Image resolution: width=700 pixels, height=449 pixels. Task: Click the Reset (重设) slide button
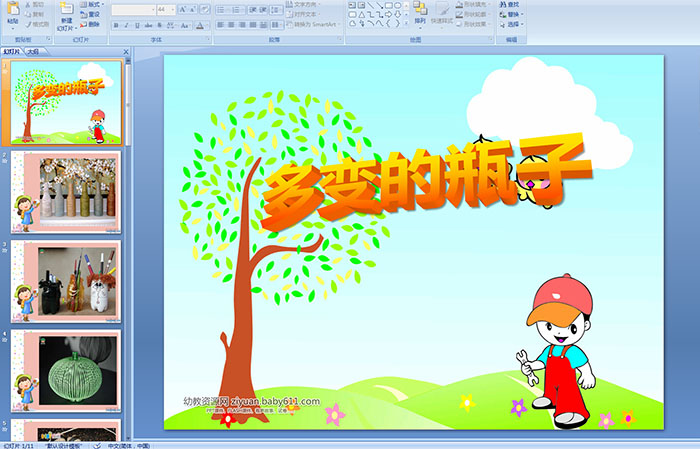[90, 14]
